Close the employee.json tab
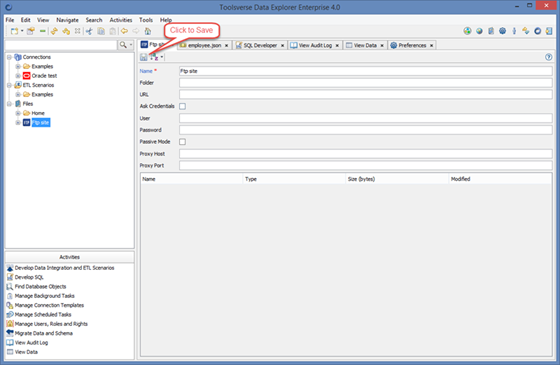The height and width of the screenshot is (365, 560). (x=226, y=45)
